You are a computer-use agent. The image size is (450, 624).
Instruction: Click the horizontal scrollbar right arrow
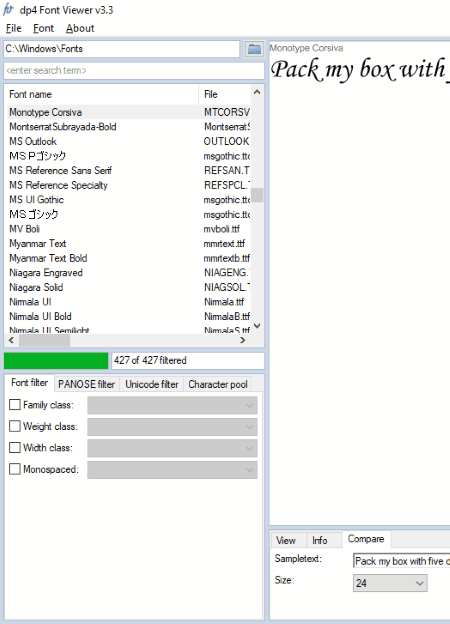coord(243,340)
